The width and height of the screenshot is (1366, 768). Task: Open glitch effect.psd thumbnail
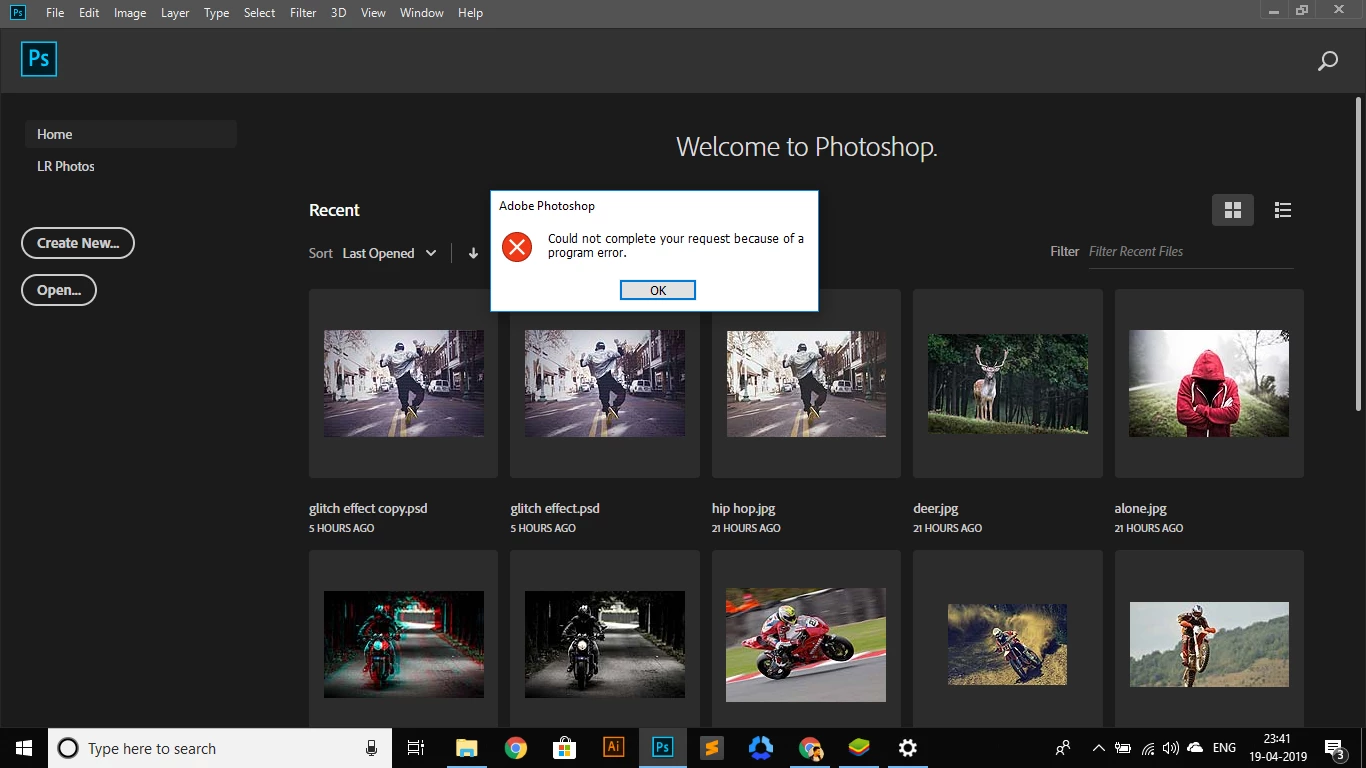(605, 383)
